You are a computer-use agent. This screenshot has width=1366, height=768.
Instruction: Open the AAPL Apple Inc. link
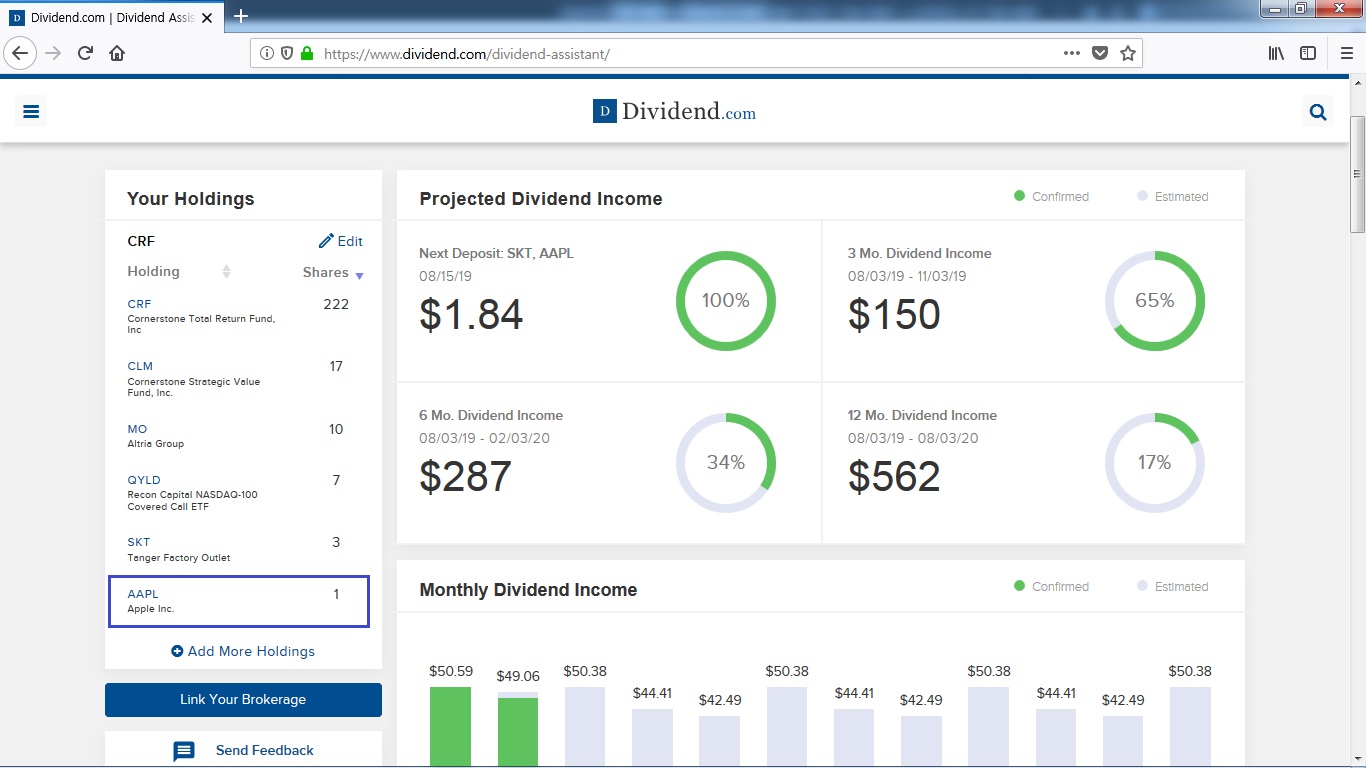point(143,594)
